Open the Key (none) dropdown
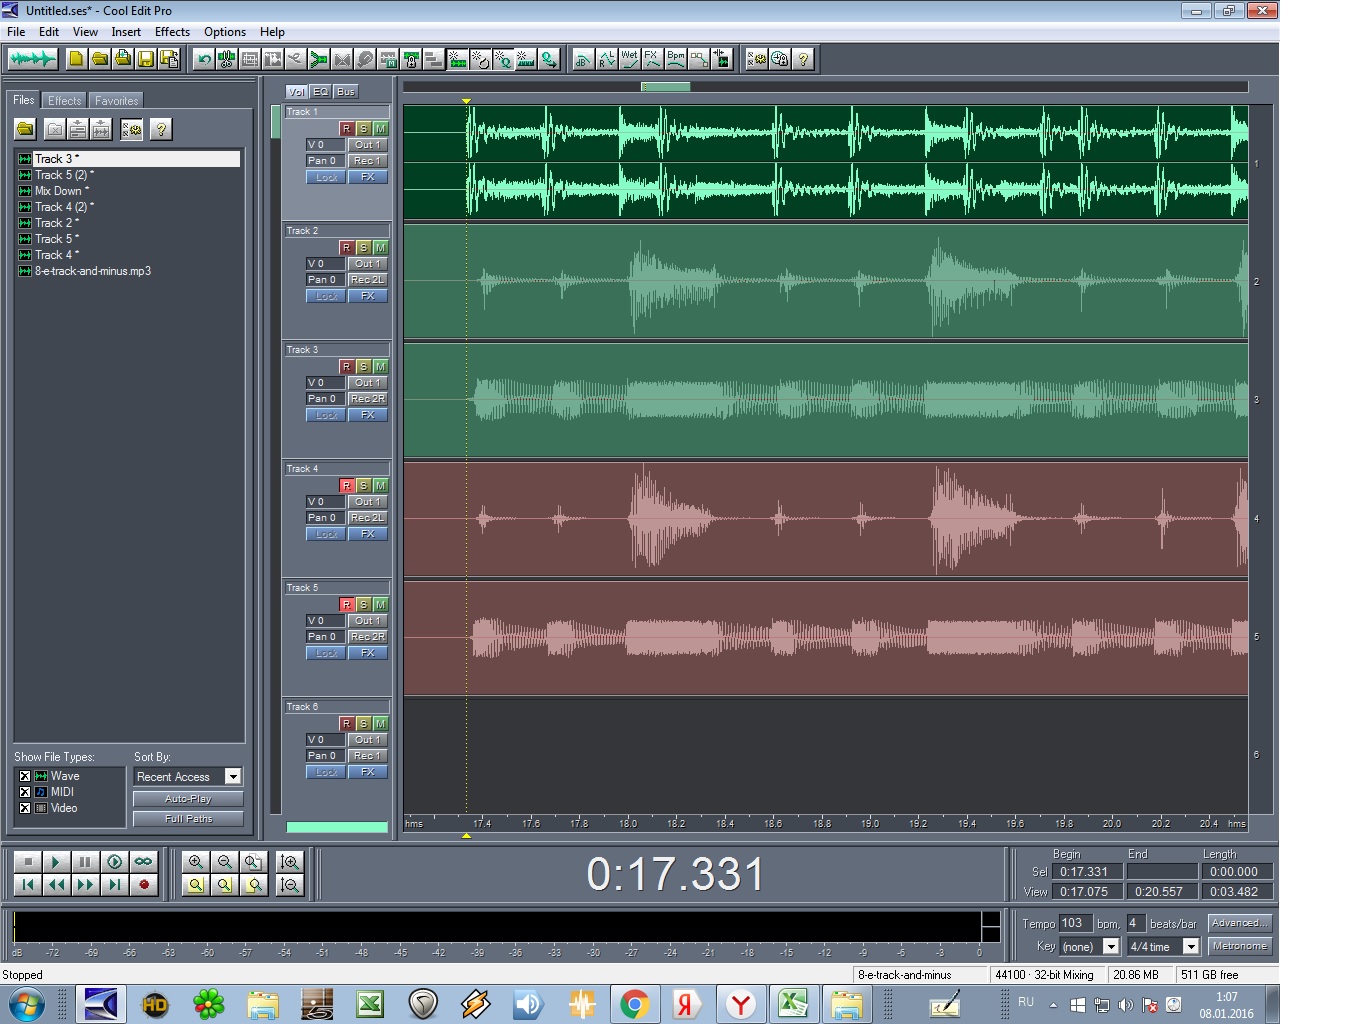The width and height of the screenshot is (1360, 1024). pyautogui.click(x=1110, y=947)
